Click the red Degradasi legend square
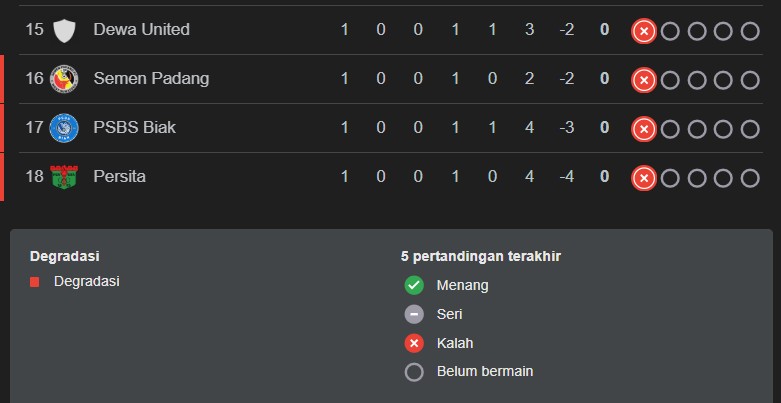 pyautogui.click(x=35, y=282)
